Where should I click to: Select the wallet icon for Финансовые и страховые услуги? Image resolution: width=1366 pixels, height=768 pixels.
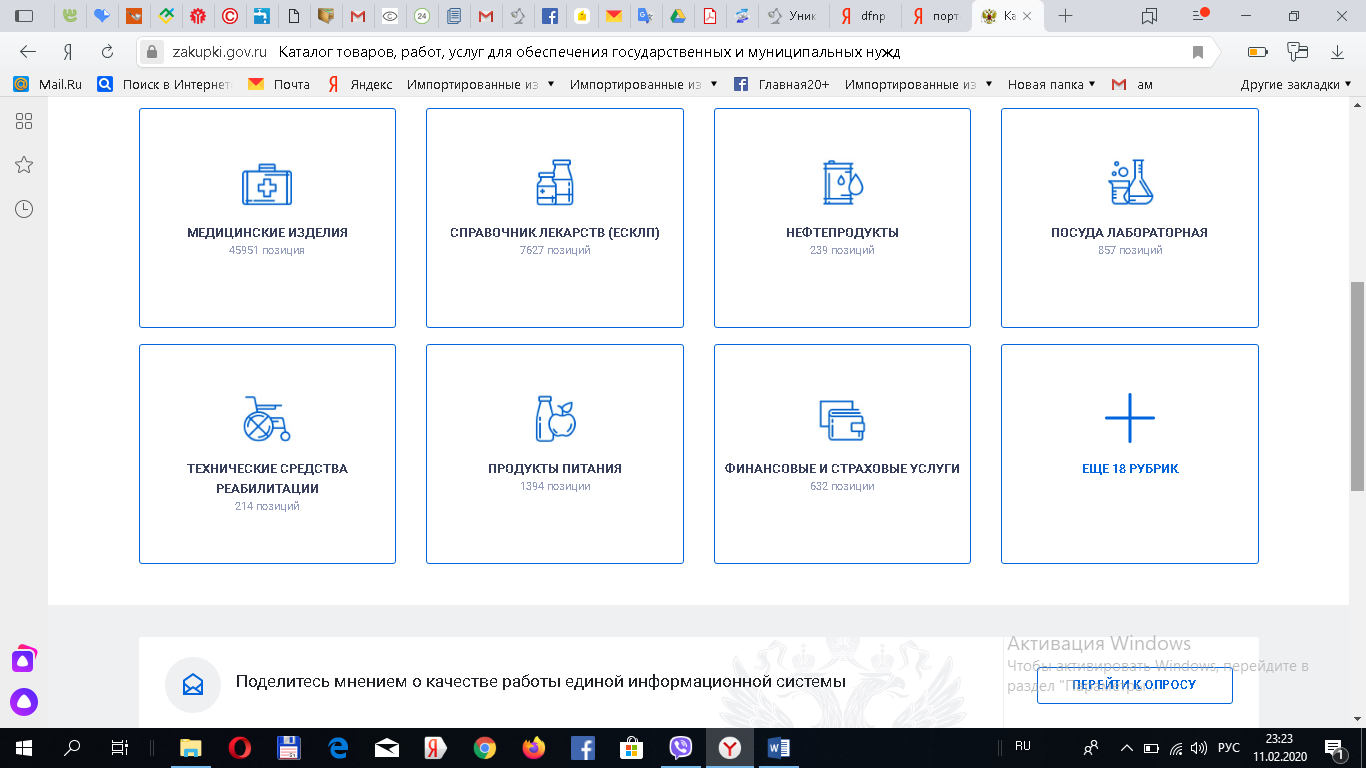tap(842, 420)
